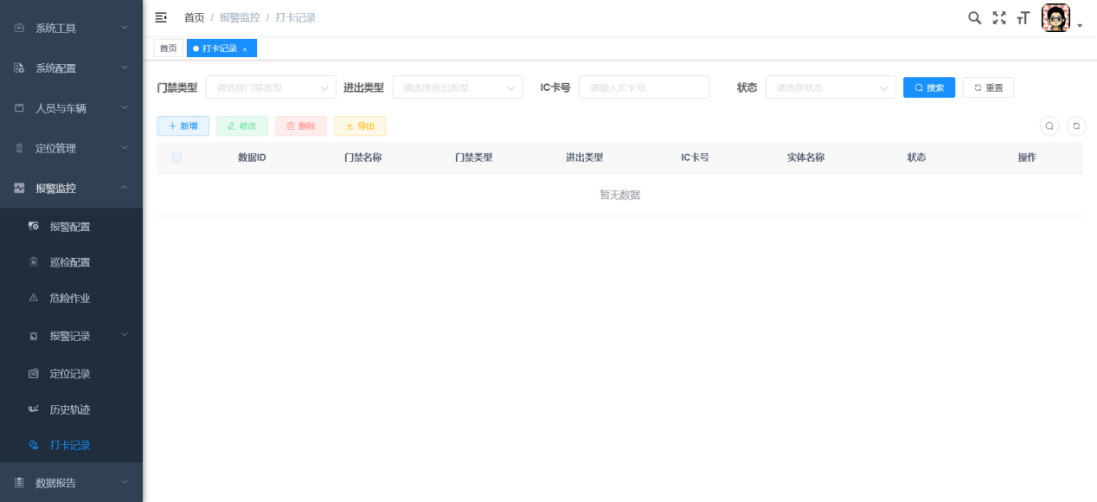Click the blue 搜索 button

(929, 88)
